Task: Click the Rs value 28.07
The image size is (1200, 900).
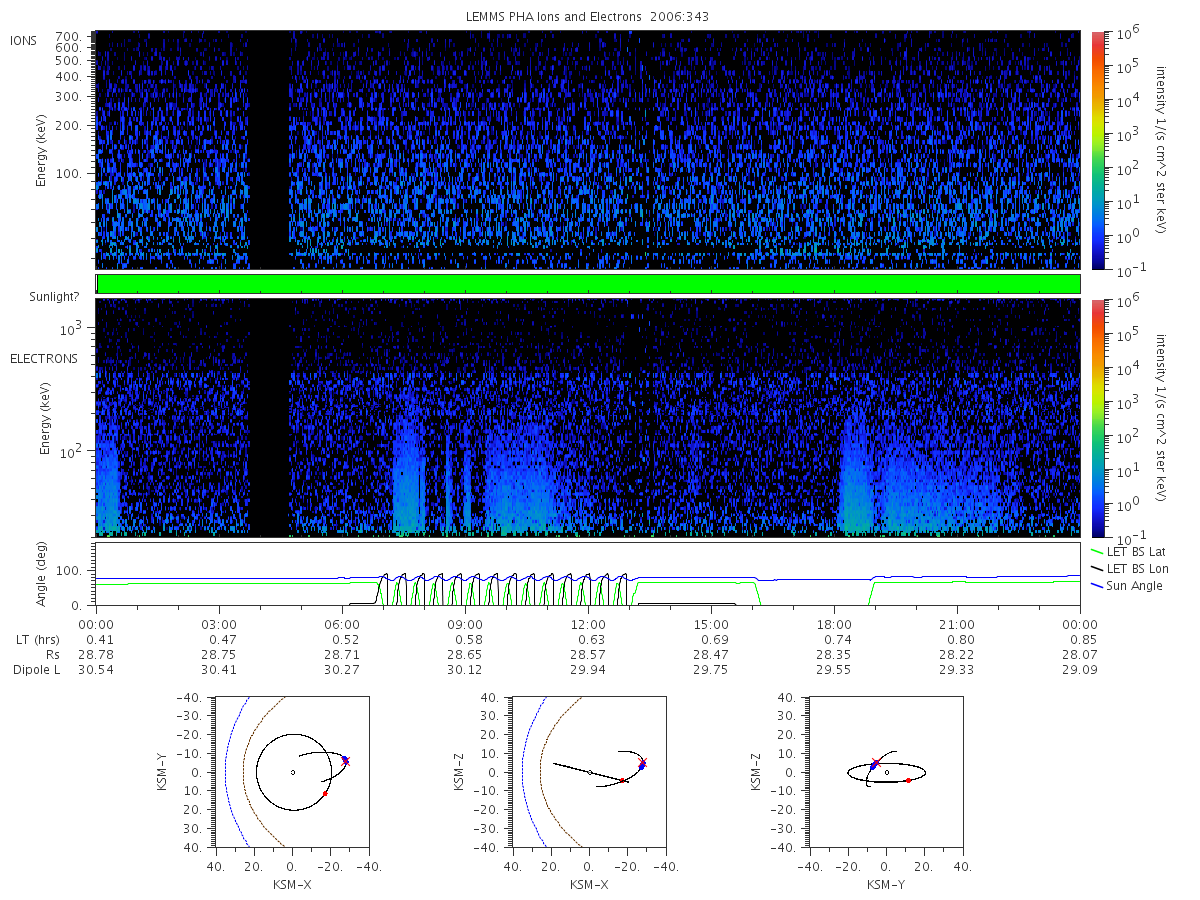Action: tap(1081, 654)
